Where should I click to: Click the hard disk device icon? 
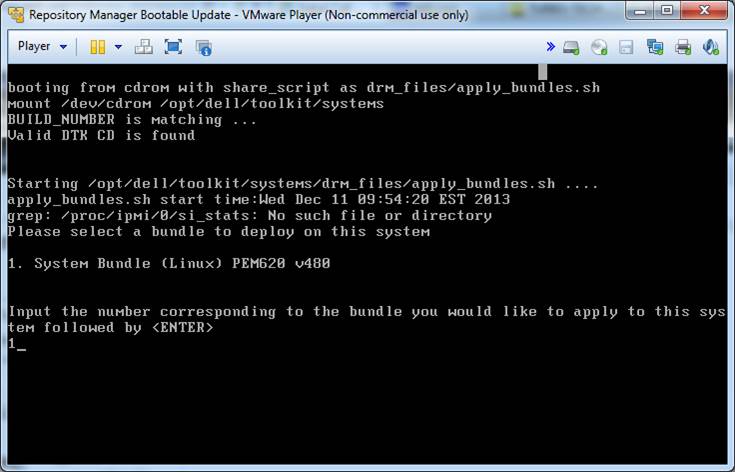pos(571,47)
